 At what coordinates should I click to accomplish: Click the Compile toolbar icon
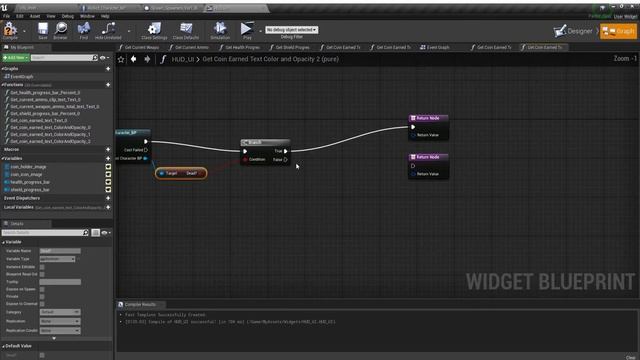click(10, 29)
